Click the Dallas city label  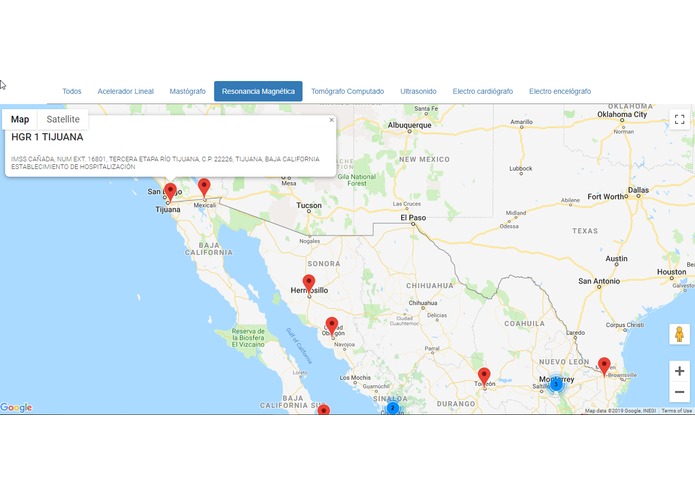click(638, 190)
